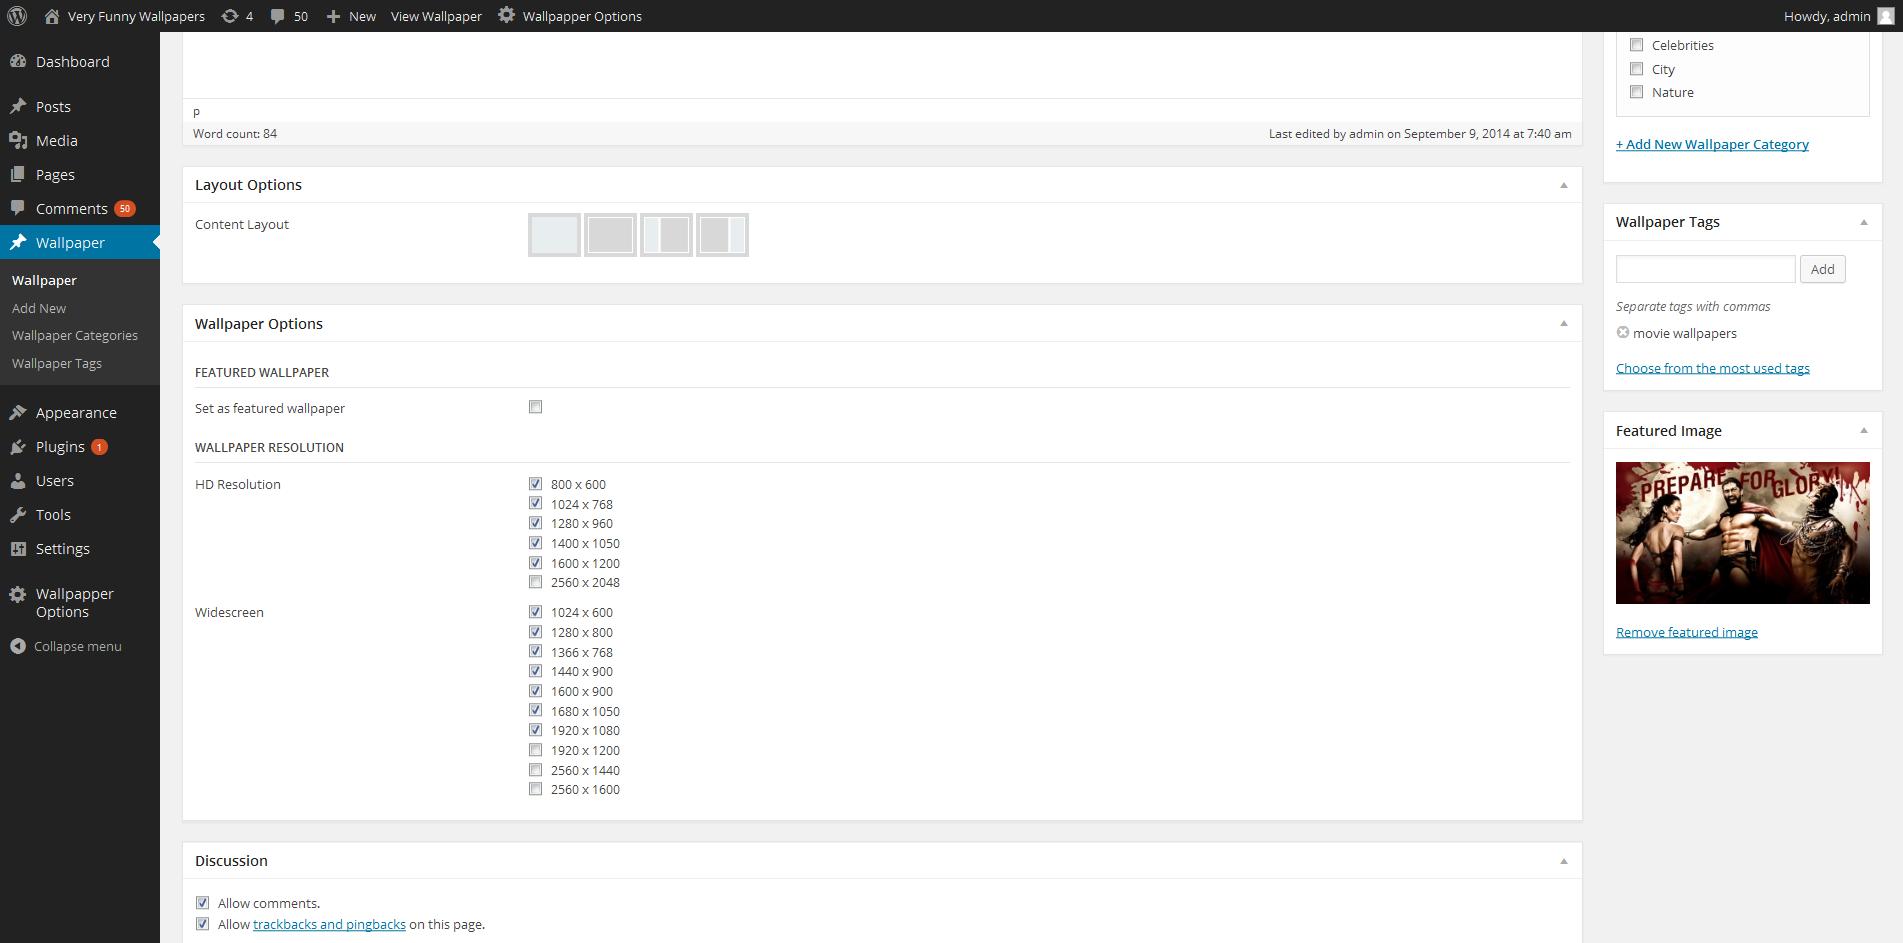Collapse the Layout Options panel
Viewport: 1903px width, 943px height.
[x=1564, y=185]
